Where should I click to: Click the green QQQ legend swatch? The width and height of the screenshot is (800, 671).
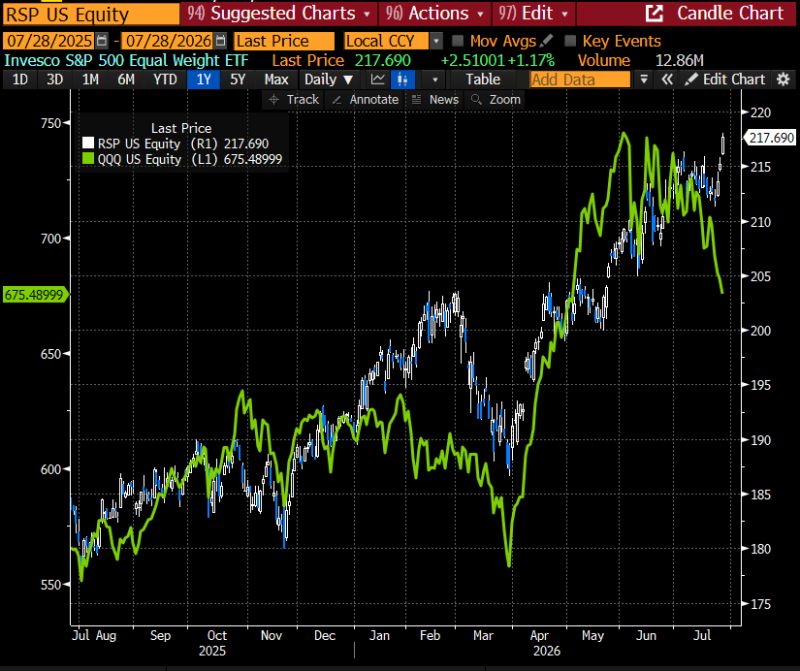pos(88,159)
